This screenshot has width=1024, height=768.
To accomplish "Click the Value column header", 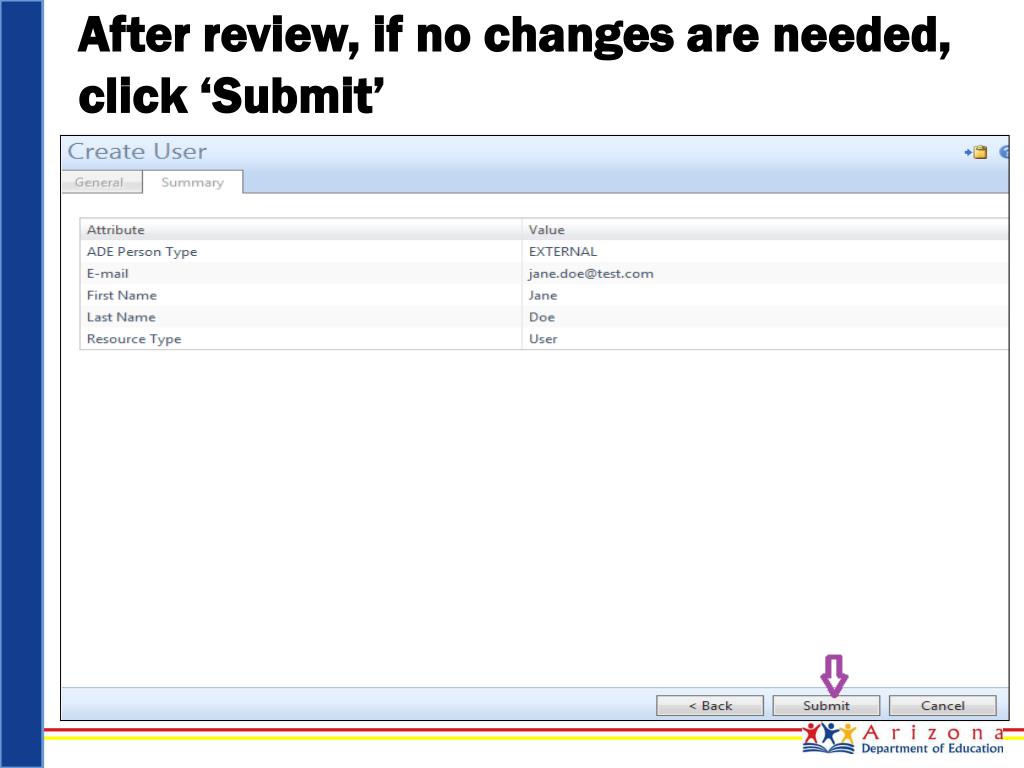I will tap(765, 230).
